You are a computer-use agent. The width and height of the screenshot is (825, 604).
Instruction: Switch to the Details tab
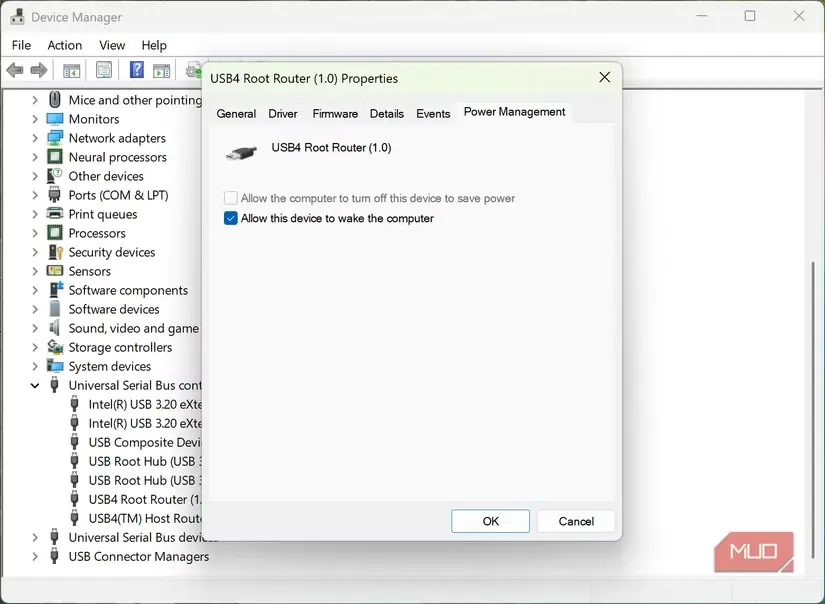click(387, 114)
